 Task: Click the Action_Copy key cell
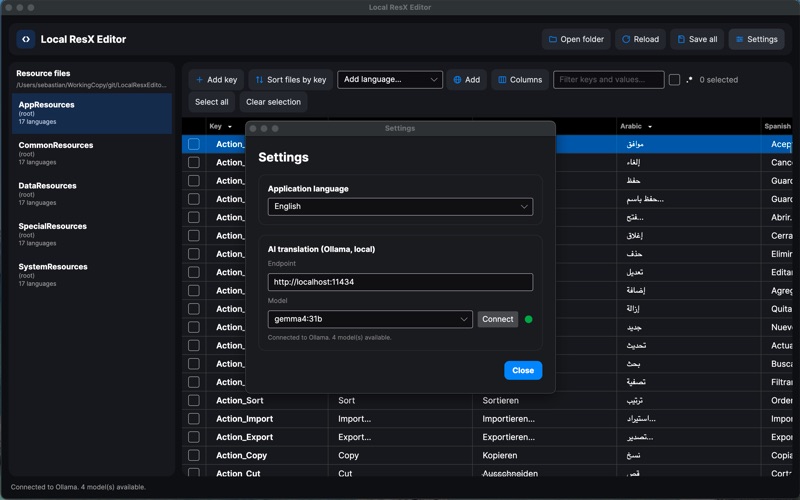267,456
